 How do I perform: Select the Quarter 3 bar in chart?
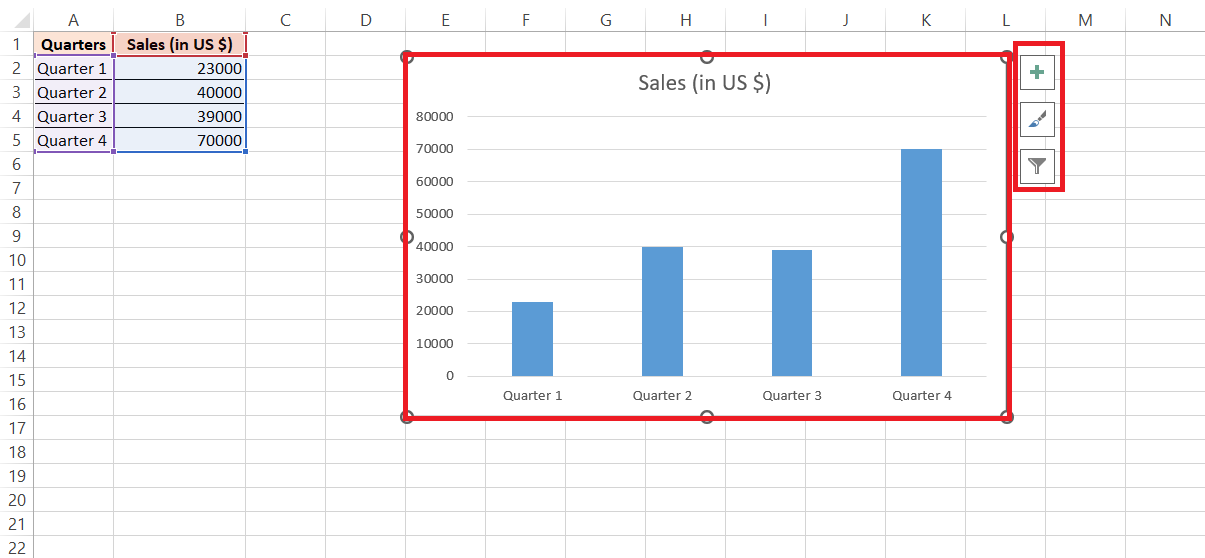(x=792, y=313)
